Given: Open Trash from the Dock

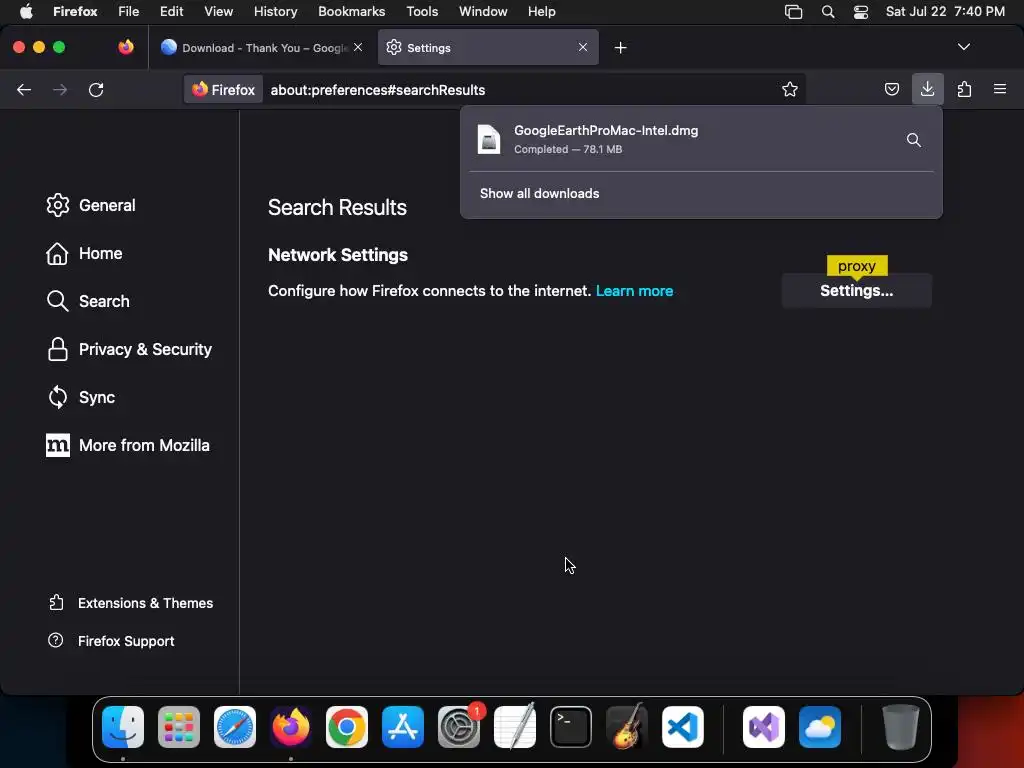Looking at the screenshot, I should 901,727.
